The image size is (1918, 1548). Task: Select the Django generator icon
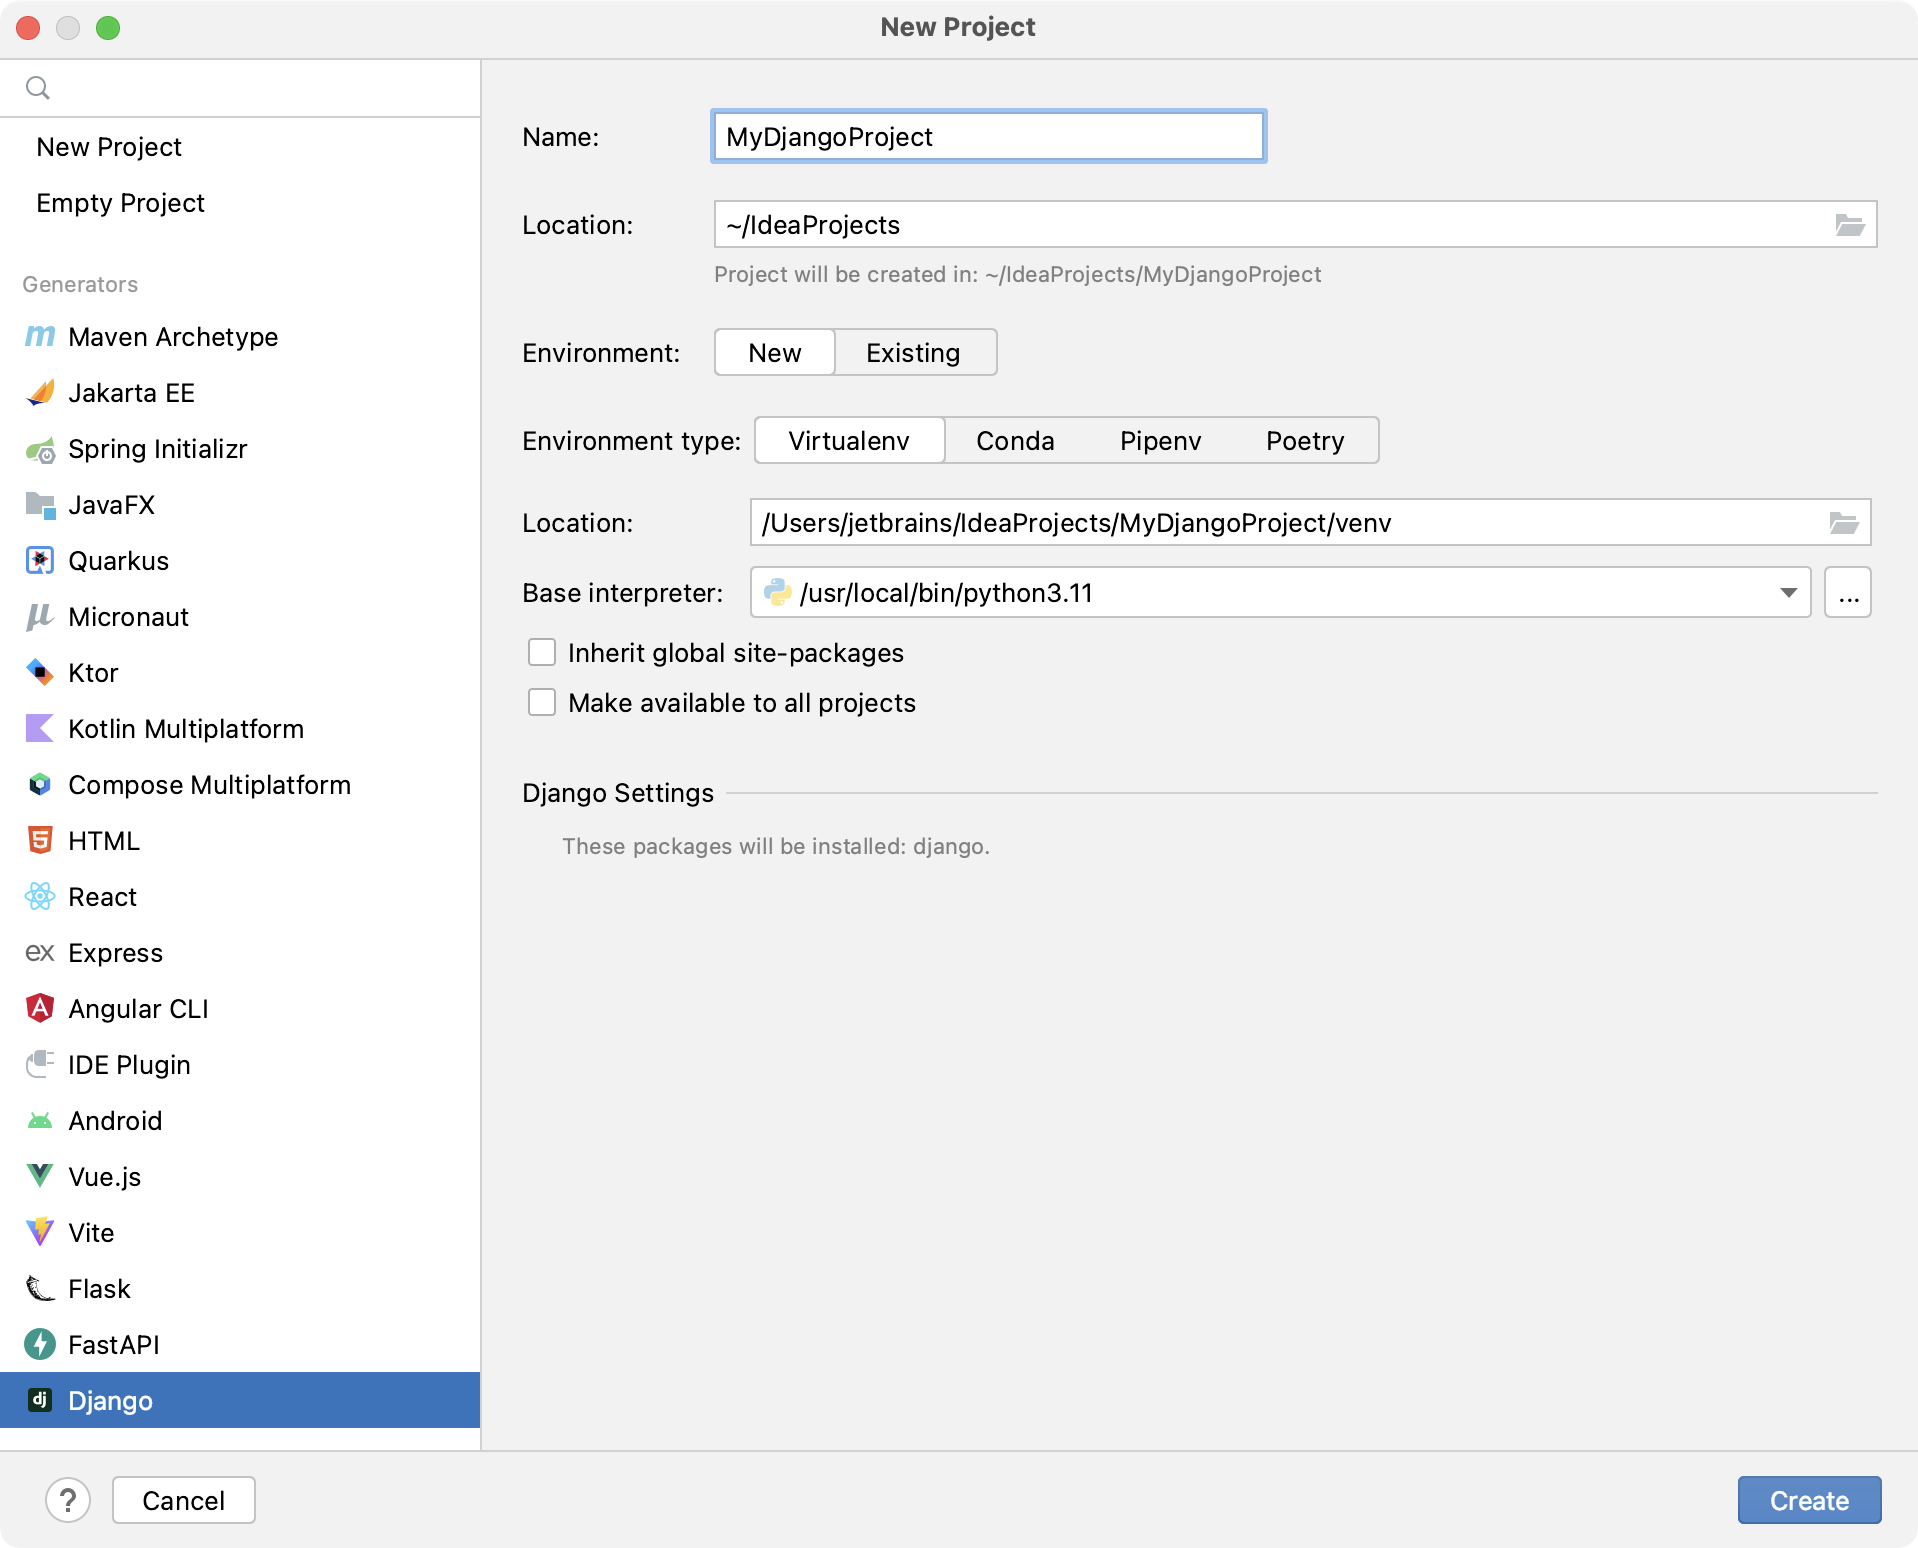click(x=40, y=1400)
